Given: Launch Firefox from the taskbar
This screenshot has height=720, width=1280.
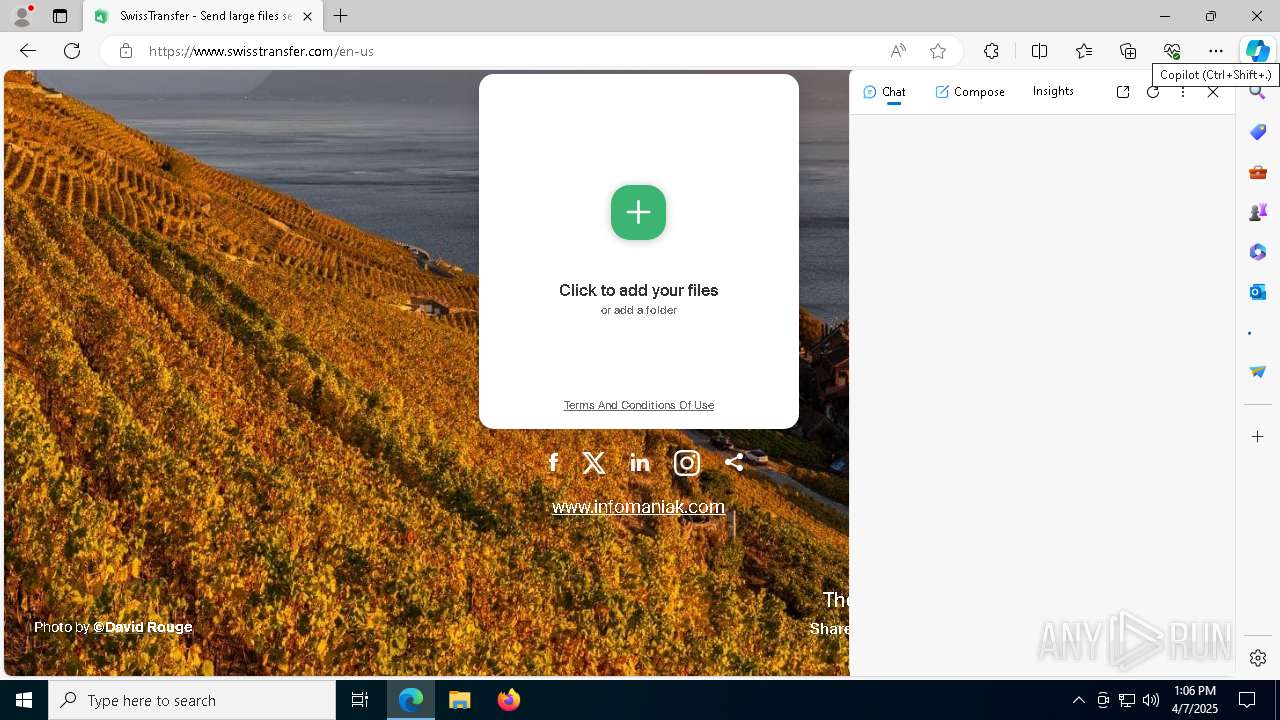Looking at the screenshot, I should pos(509,700).
